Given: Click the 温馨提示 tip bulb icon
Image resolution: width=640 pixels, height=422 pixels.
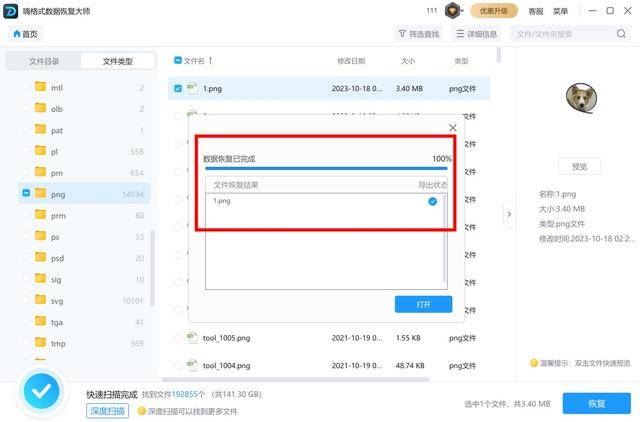Looking at the screenshot, I should 533,363.
